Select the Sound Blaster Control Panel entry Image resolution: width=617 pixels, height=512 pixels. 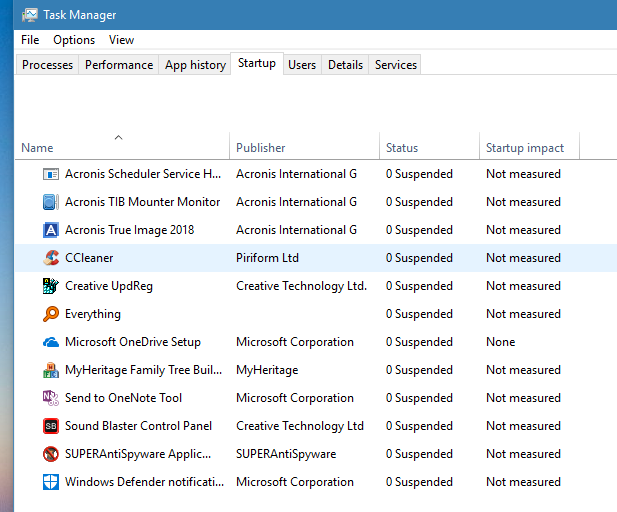pyautogui.click(x=138, y=426)
